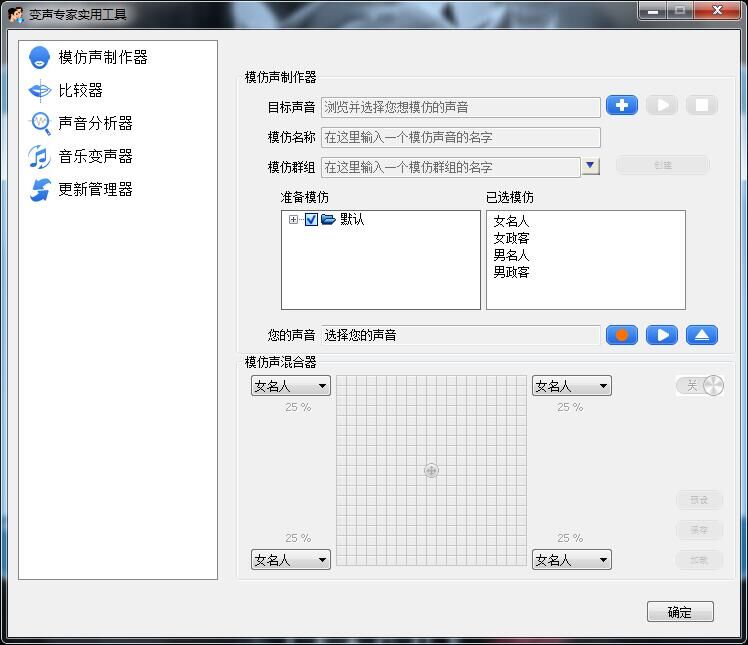This screenshot has height=645, width=748.
Task: Toggle the 关 switch in the mixer
Action: pyautogui.click(x=700, y=385)
